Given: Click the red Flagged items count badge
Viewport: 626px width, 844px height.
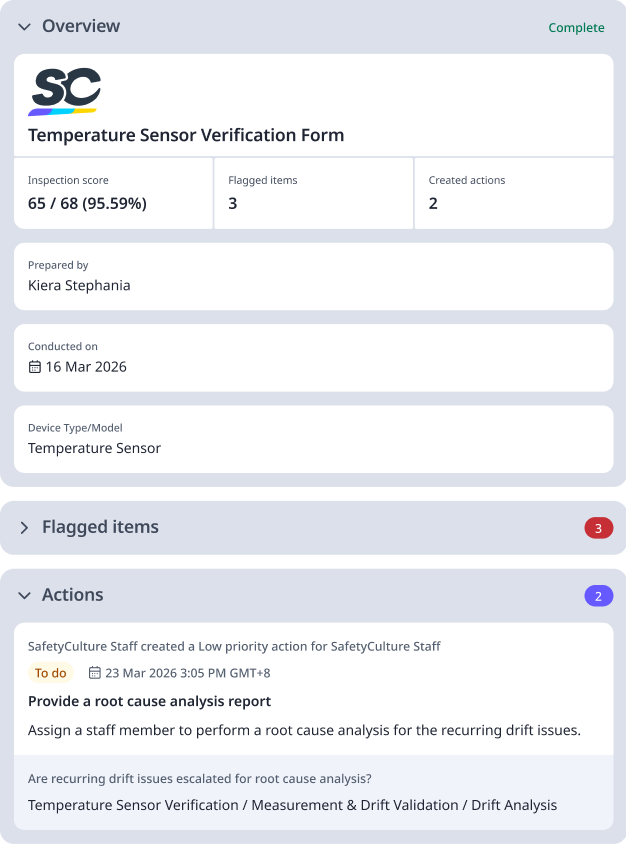Looking at the screenshot, I should (598, 527).
